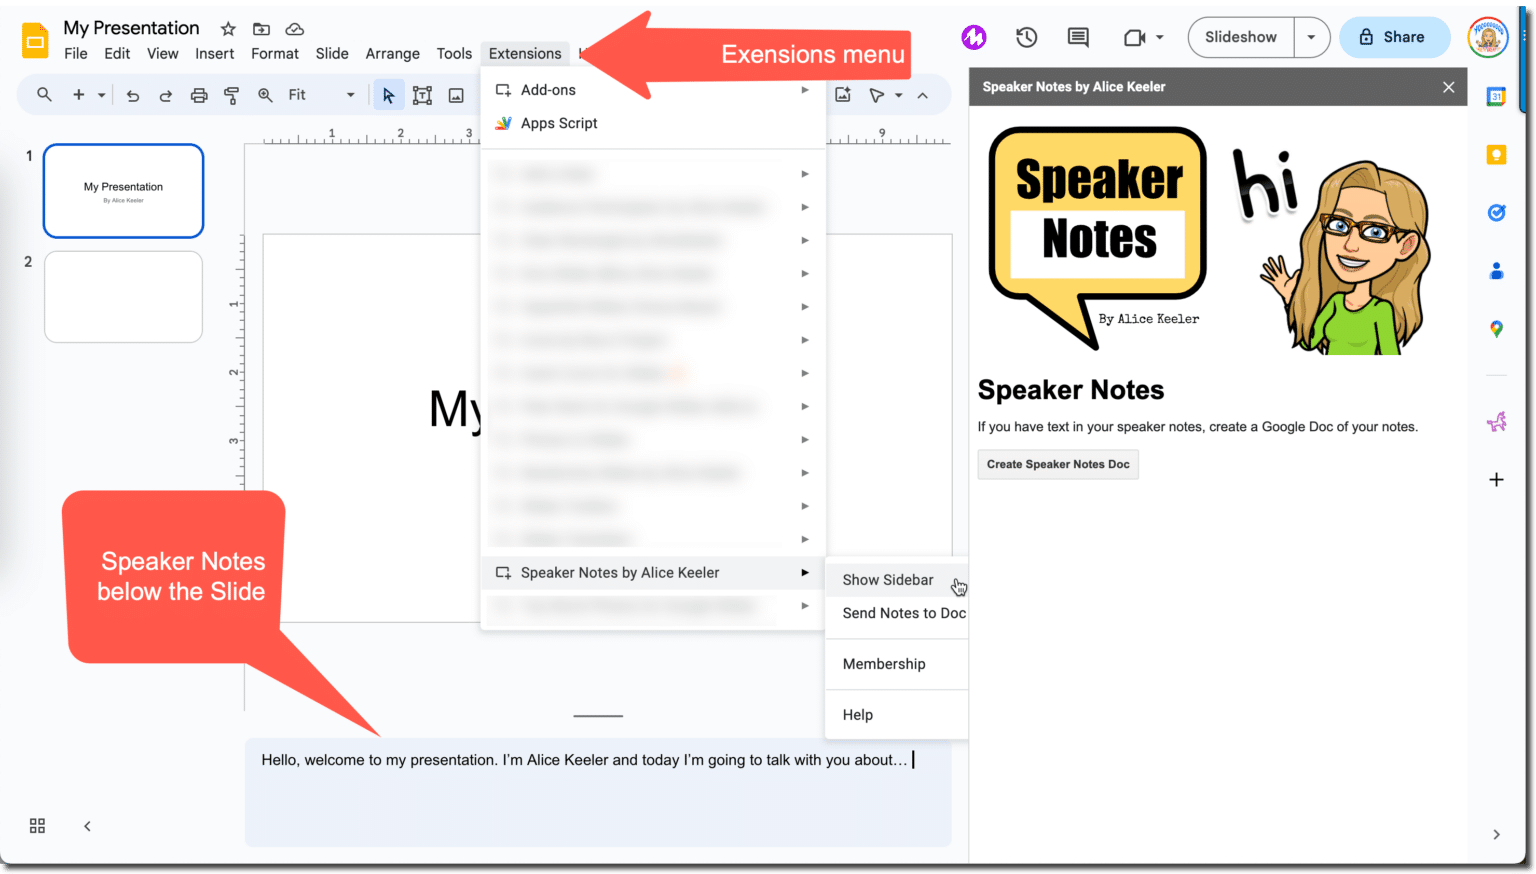Open the Edit menu
The width and height of the screenshot is (1536, 874).
coord(117,54)
